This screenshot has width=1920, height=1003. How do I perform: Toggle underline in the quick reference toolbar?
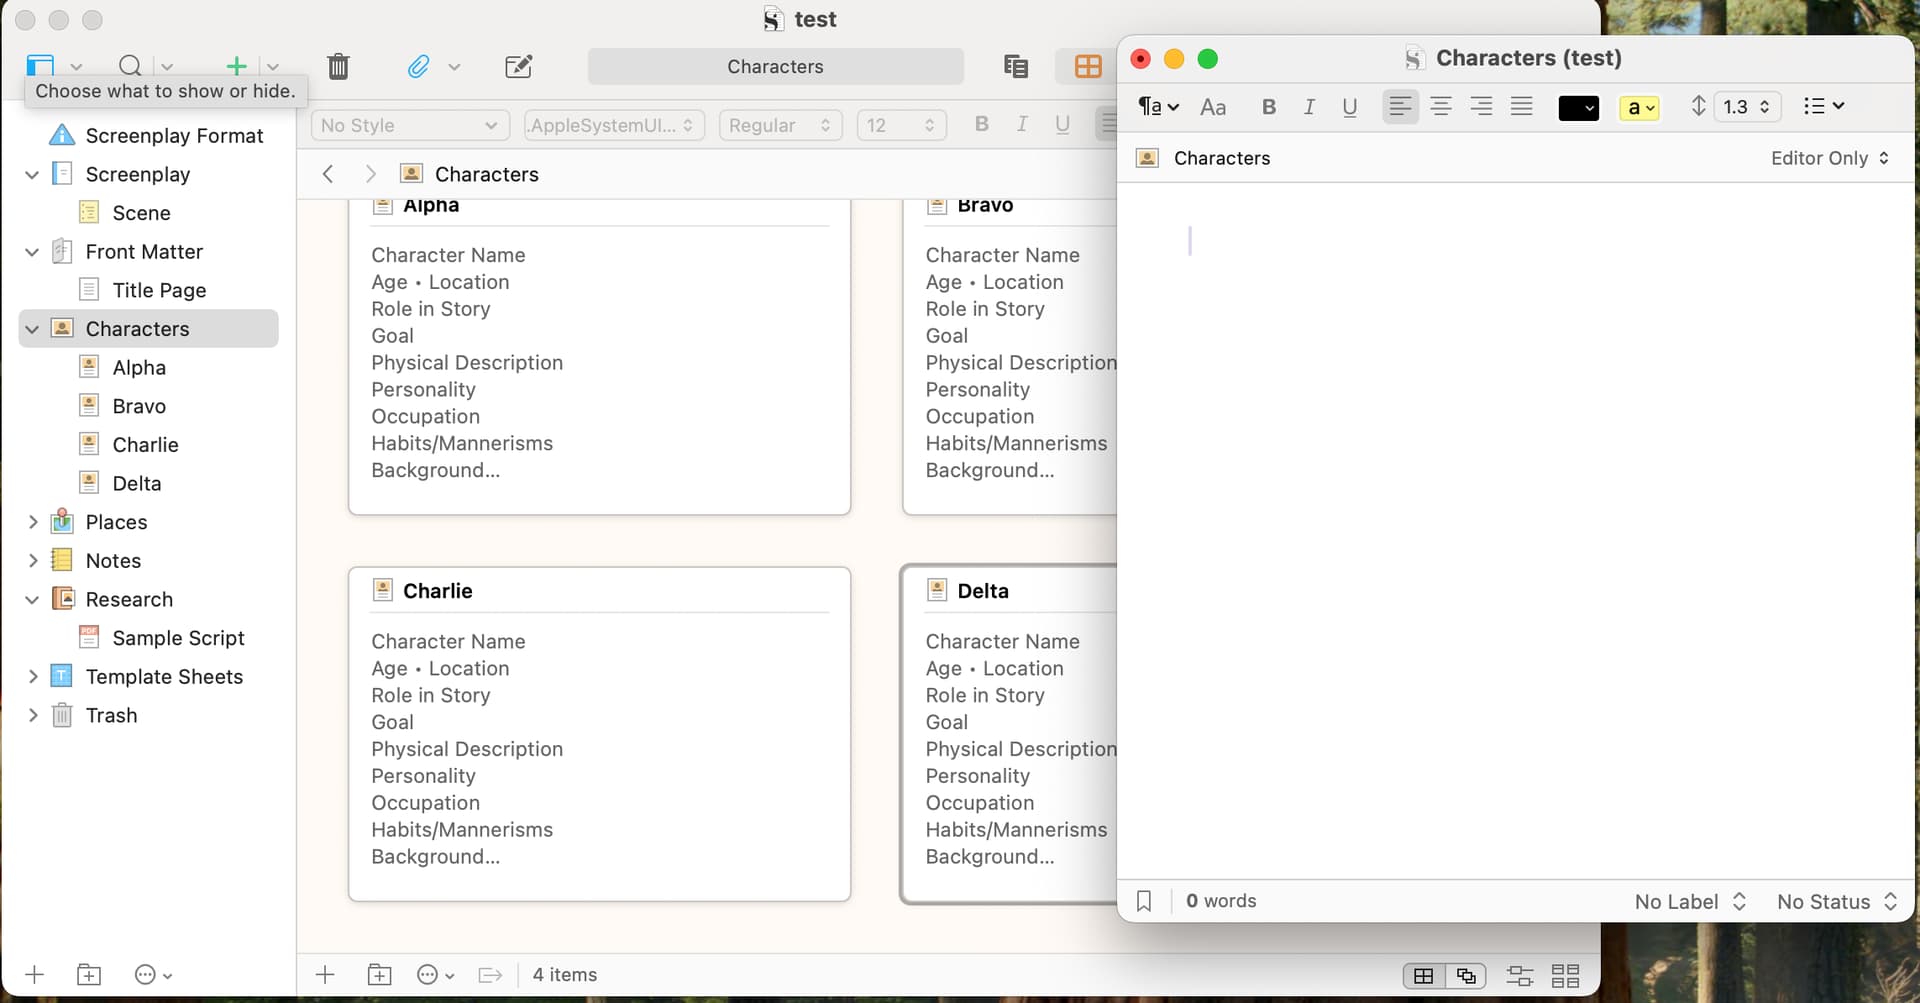[x=1349, y=107]
